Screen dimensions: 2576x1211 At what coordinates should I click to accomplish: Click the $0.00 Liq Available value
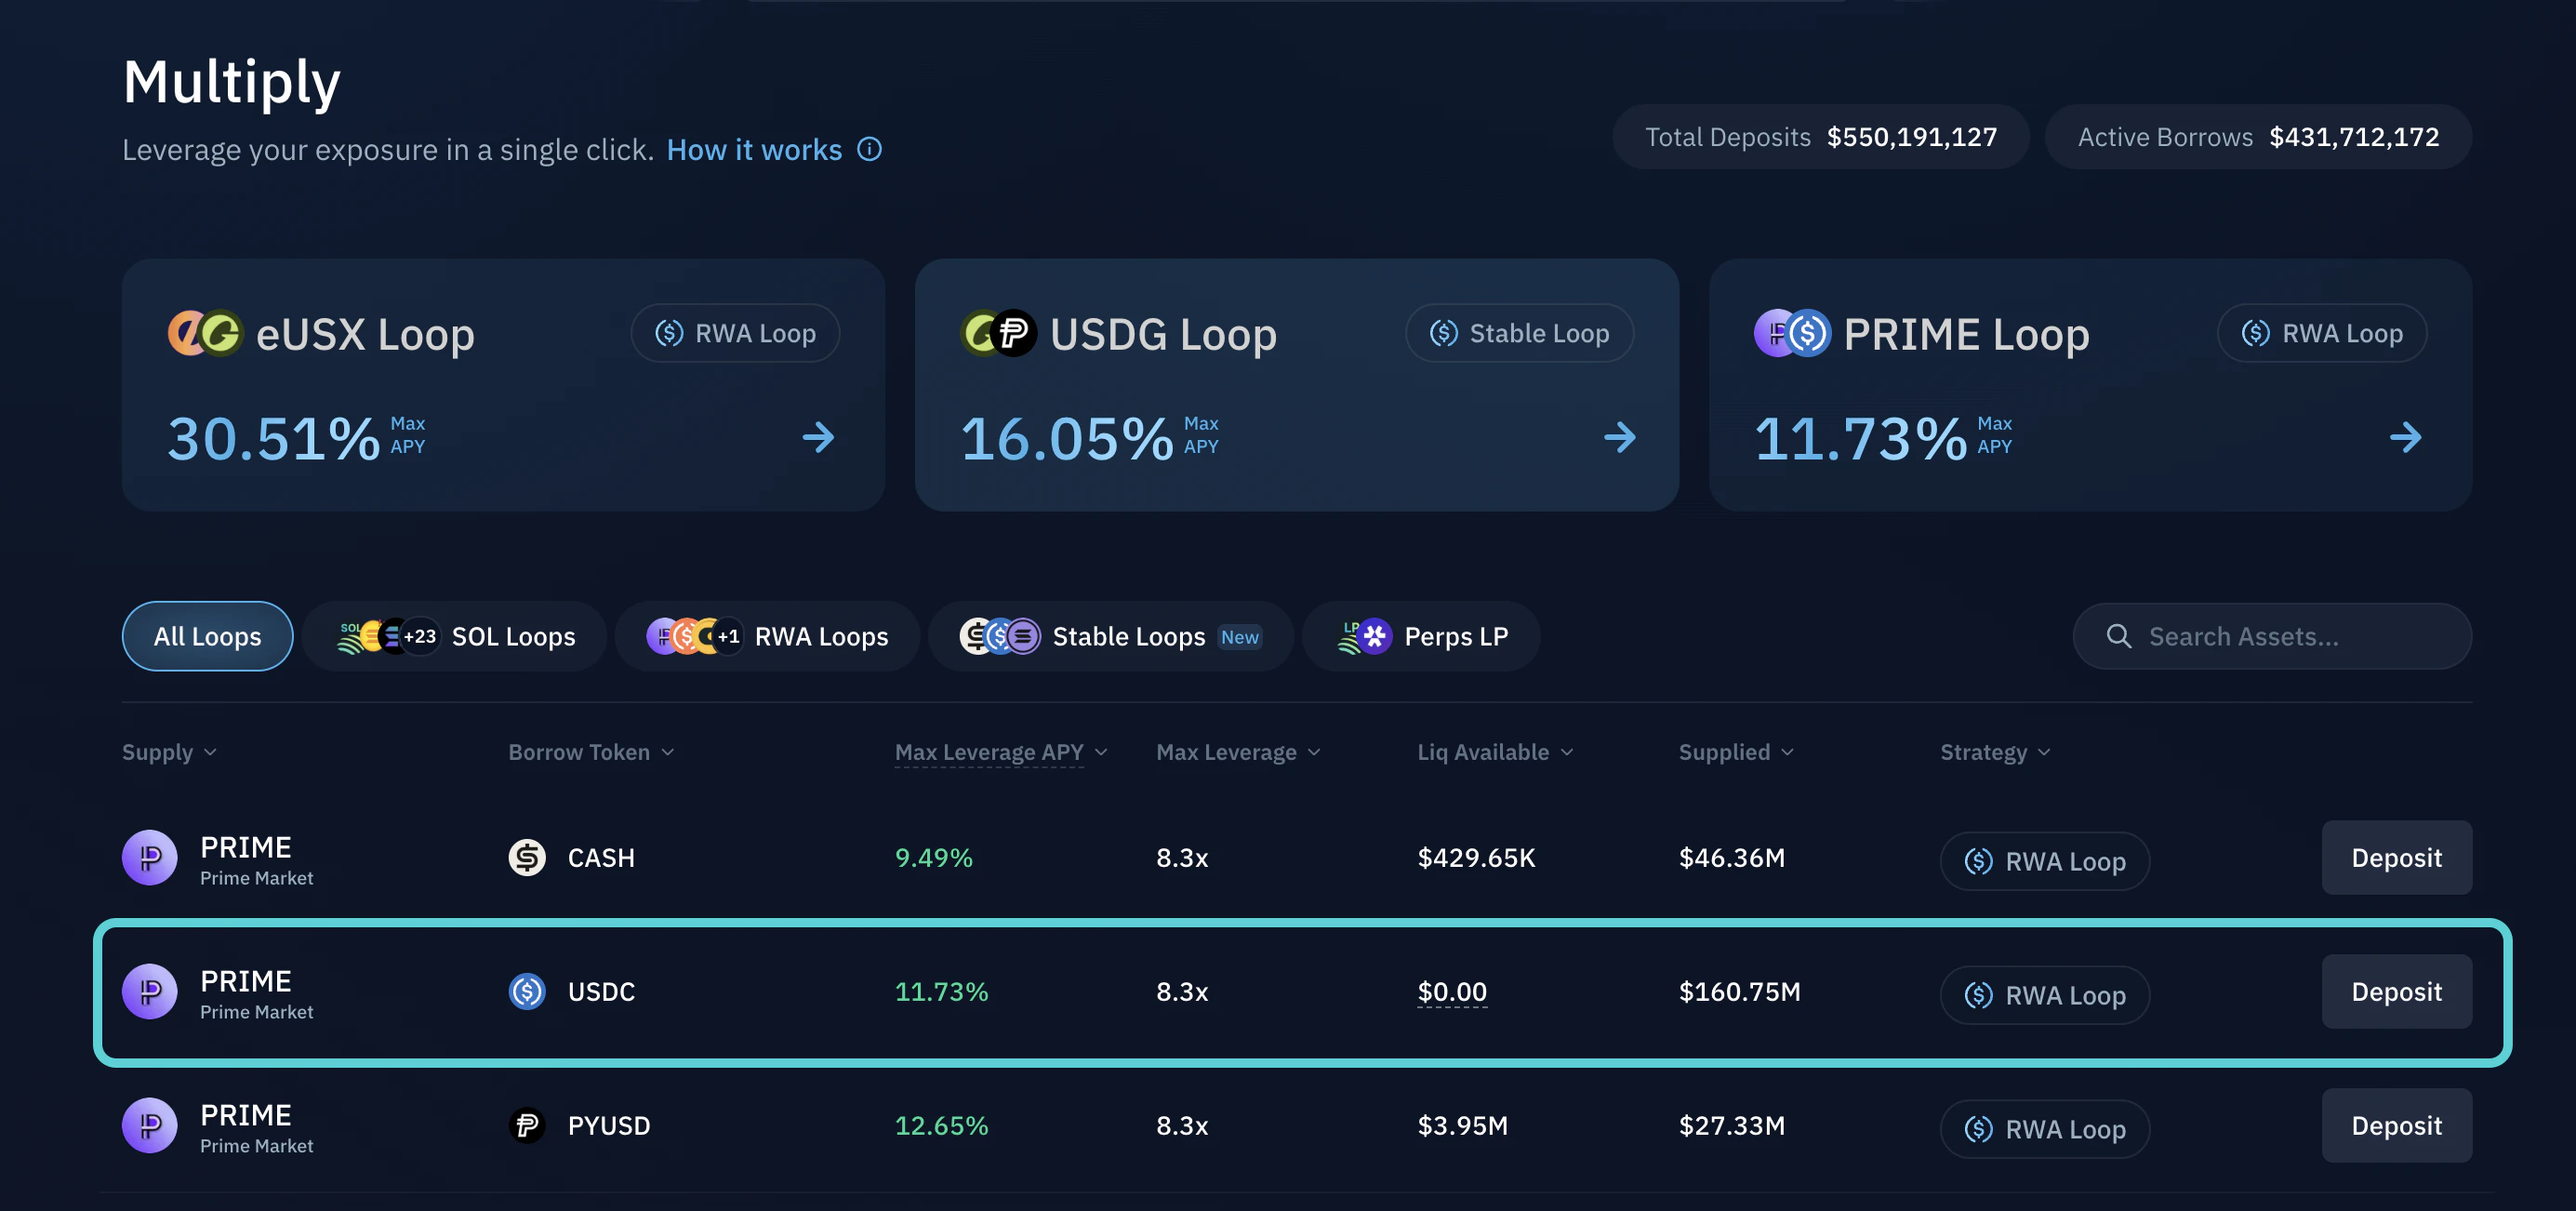pyautogui.click(x=1452, y=992)
